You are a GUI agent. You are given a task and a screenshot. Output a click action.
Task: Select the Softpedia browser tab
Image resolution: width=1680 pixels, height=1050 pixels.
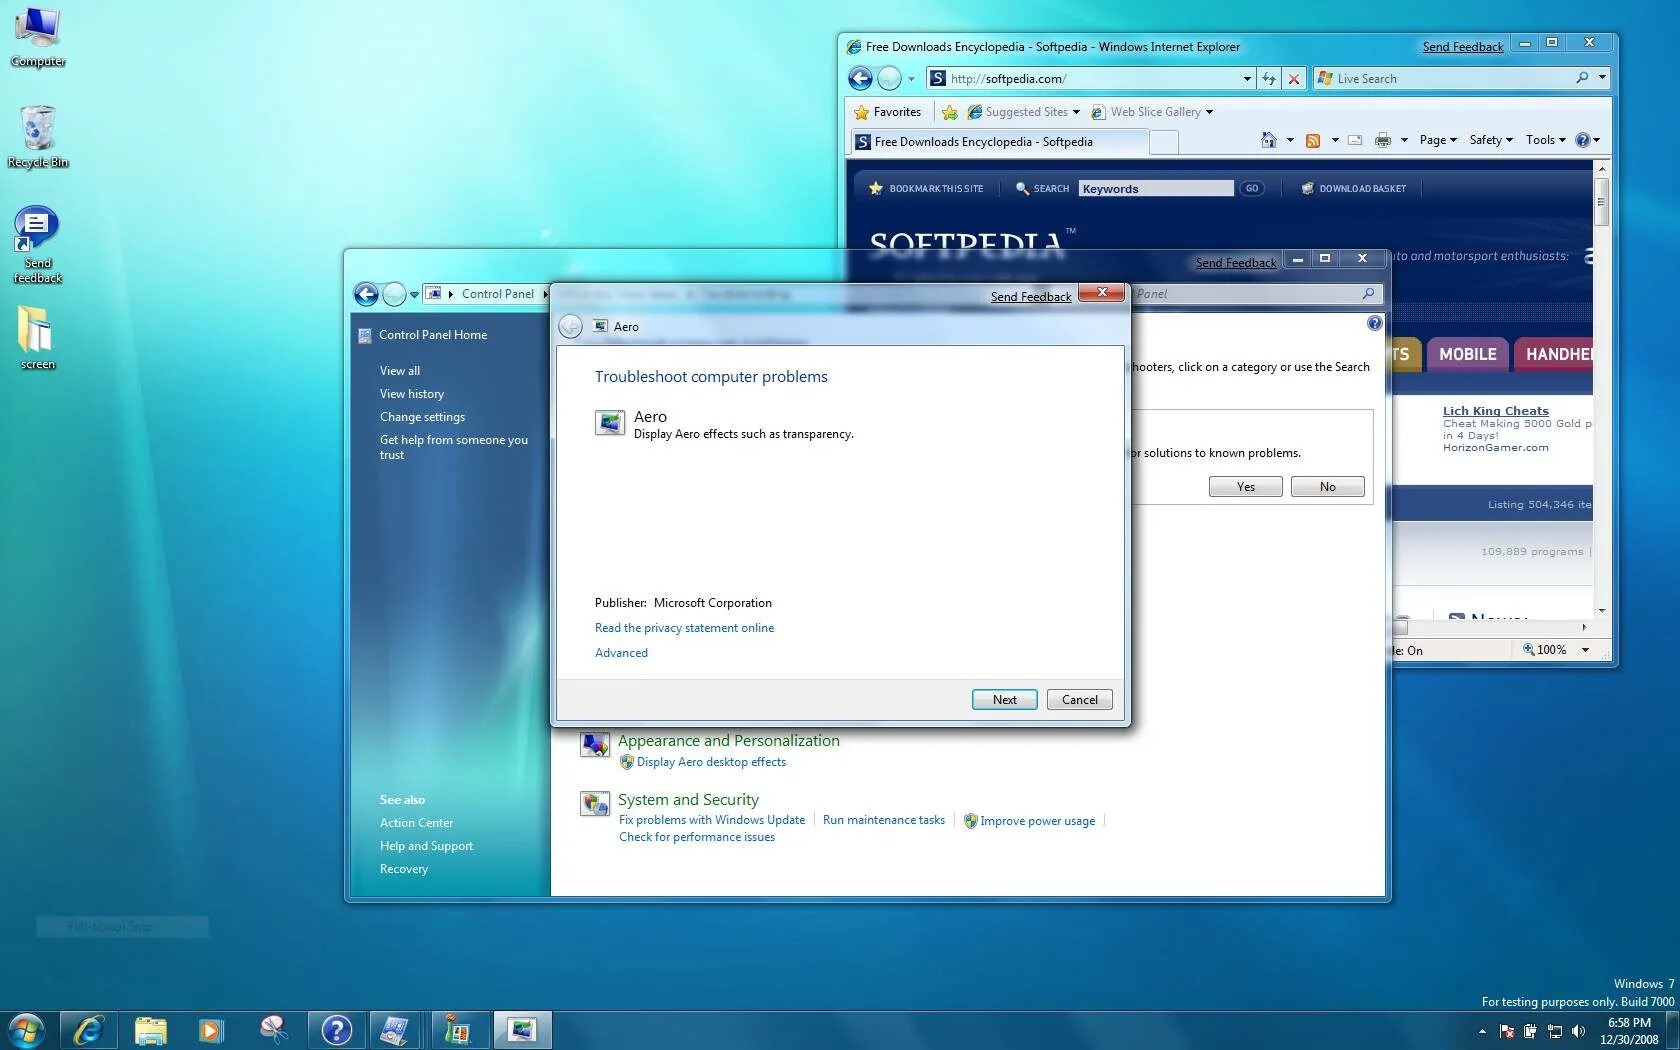click(x=998, y=142)
